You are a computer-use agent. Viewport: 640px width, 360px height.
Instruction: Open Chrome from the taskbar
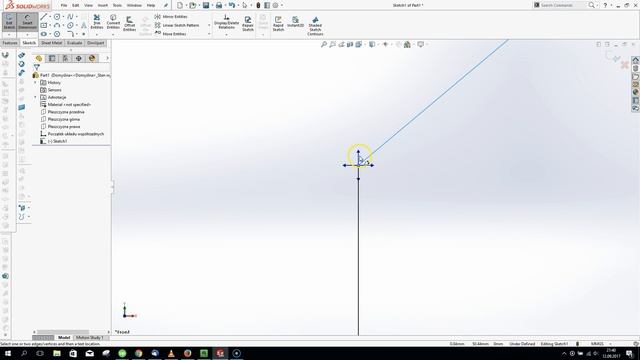point(139,353)
